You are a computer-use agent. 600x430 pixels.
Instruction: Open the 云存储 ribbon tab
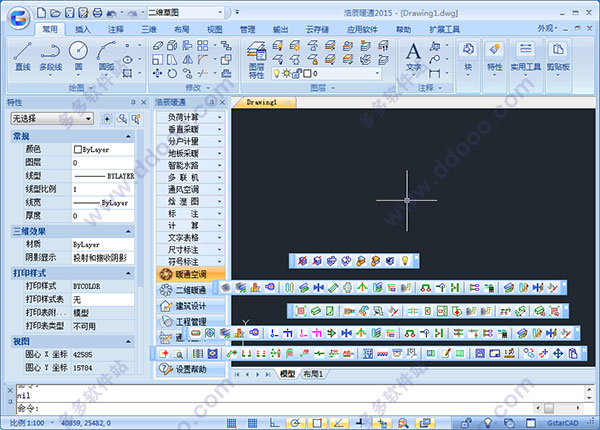coord(317,29)
